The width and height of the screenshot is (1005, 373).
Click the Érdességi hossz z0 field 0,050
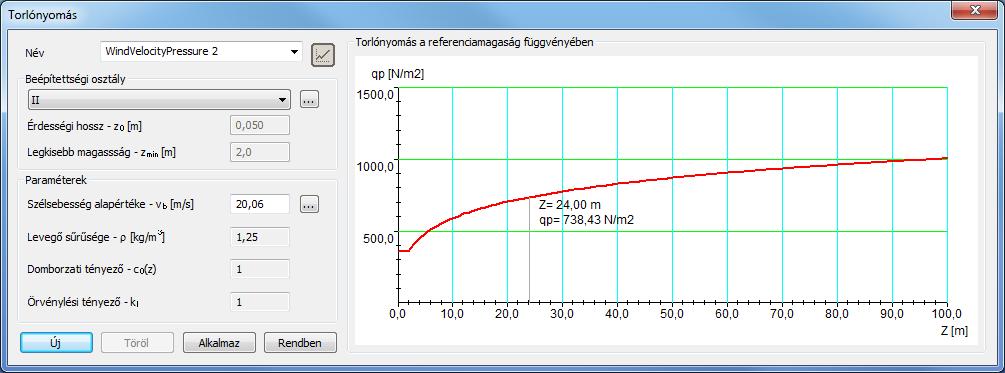pyautogui.click(x=260, y=126)
